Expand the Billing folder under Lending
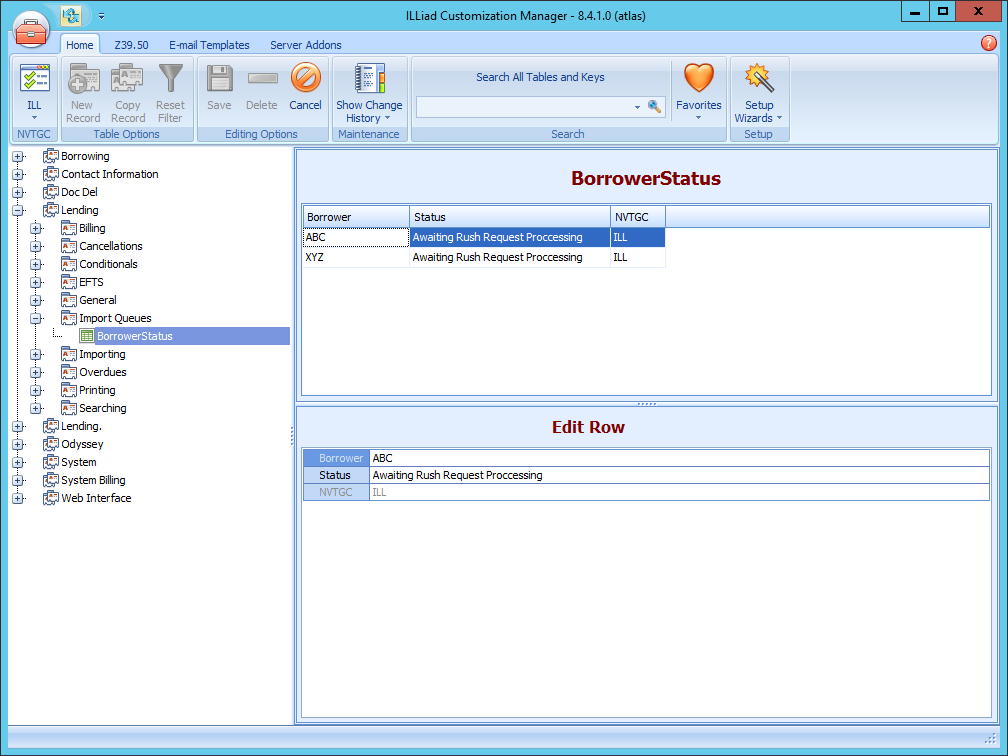Image resolution: width=1008 pixels, height=756 pixels. pyautogui.click(x=36, y=228)
